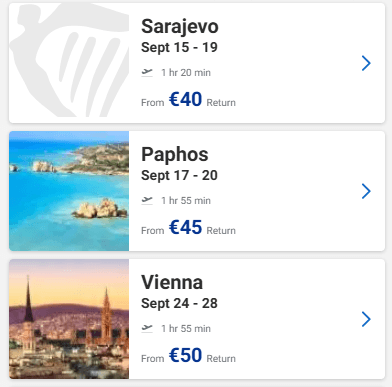Click the harp logo placeholder image for Sarajevo
Image resolution: width=392 pixels, height=387 pixels.
69,63
